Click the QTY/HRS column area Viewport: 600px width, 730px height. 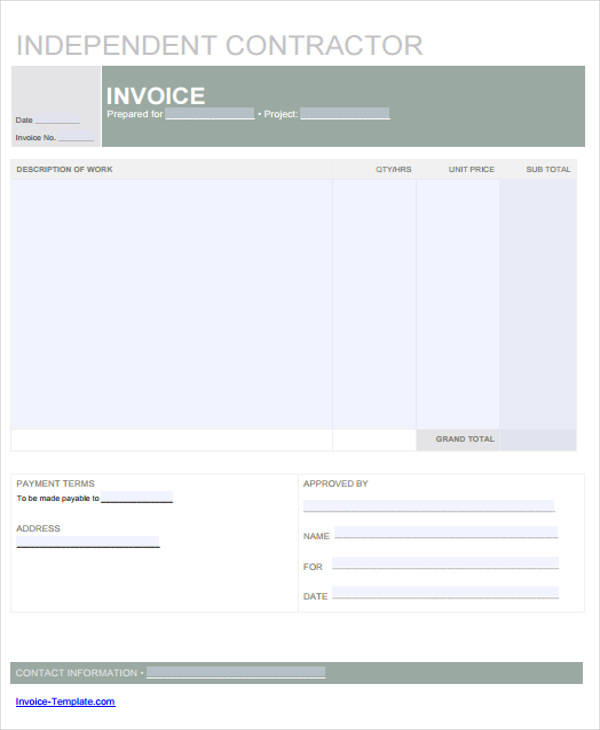(x=375, y=304)
